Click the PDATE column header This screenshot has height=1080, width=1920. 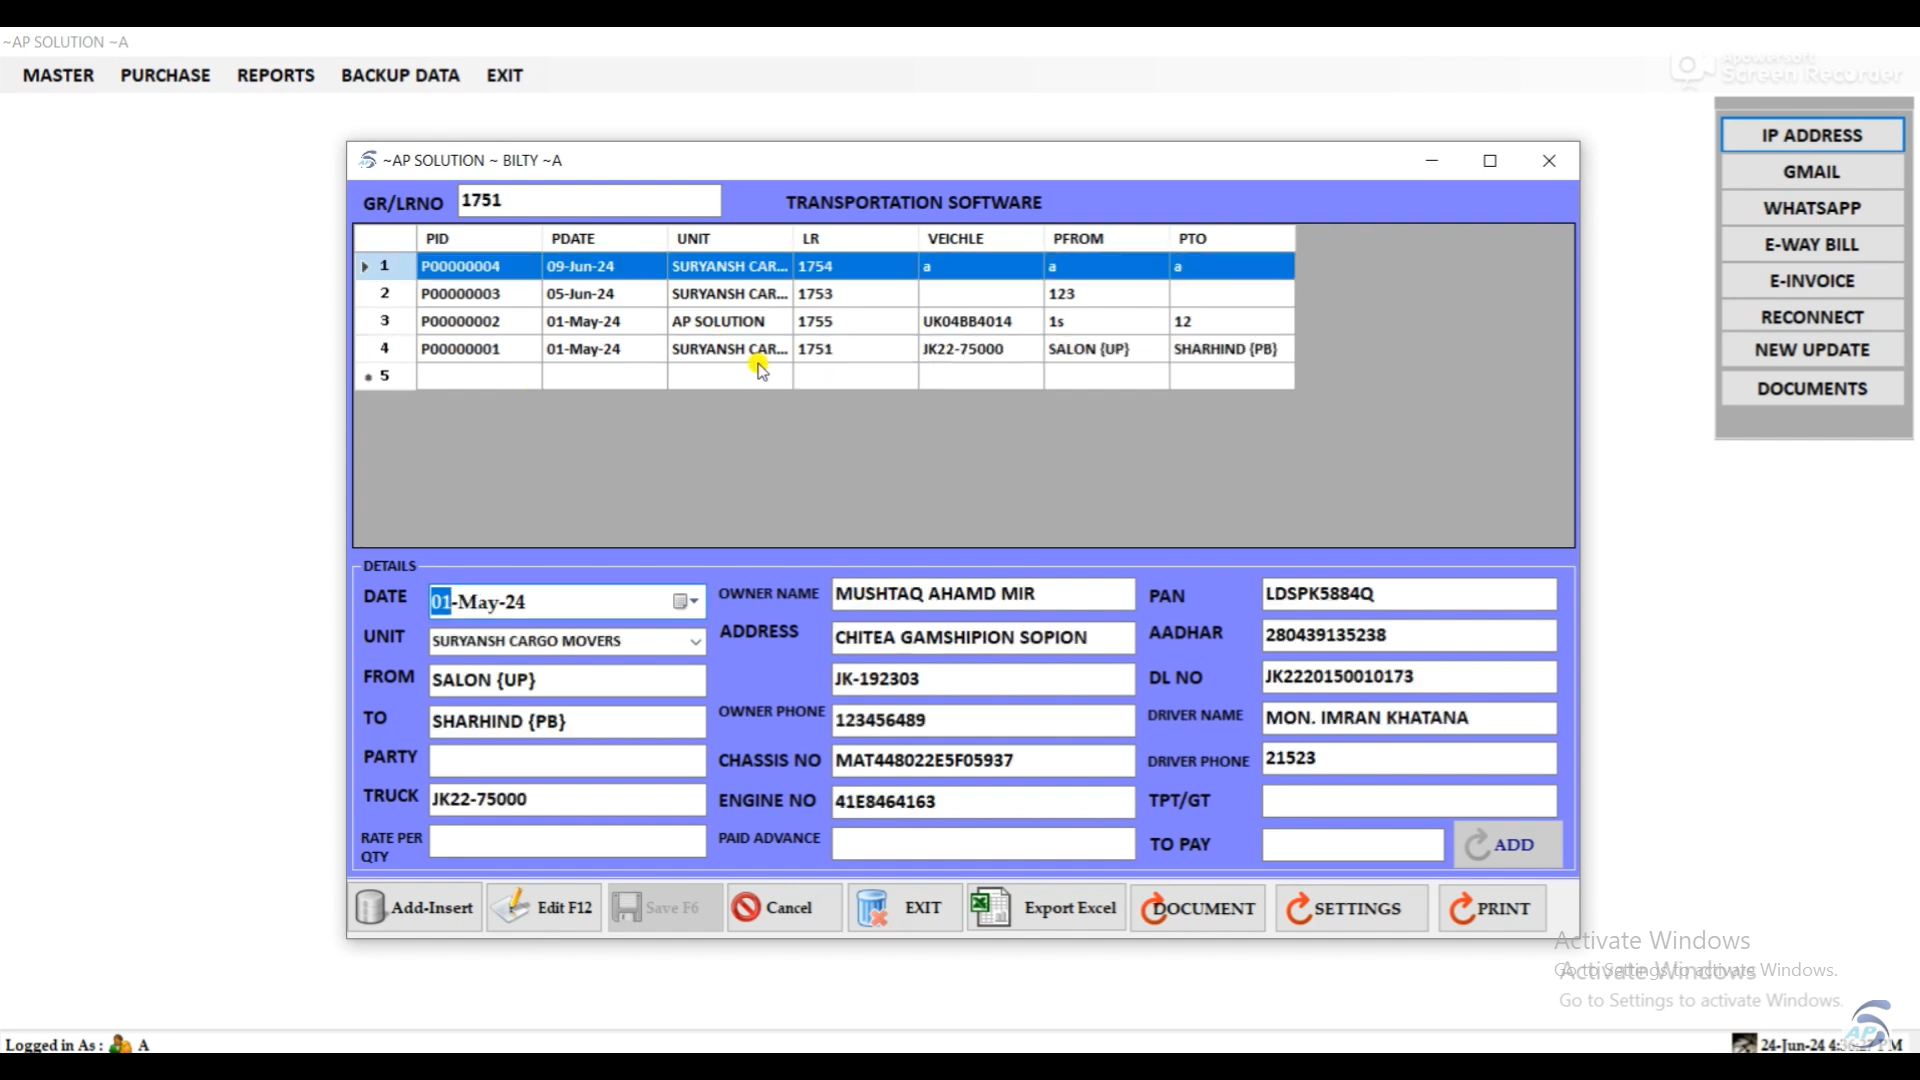(x=604, y=239)
